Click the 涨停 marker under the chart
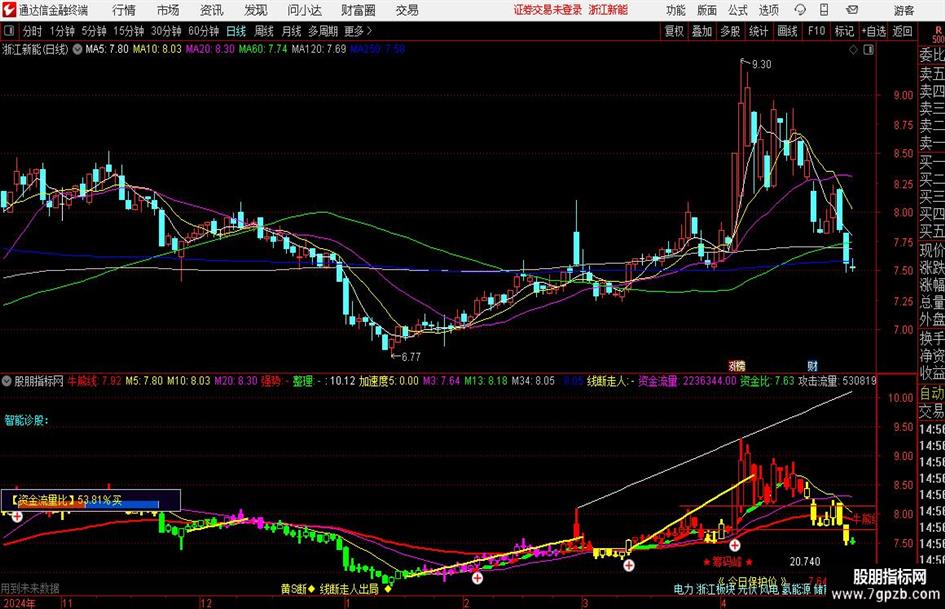This screenshot has height=609, width=945. click(x=737, y=366)
